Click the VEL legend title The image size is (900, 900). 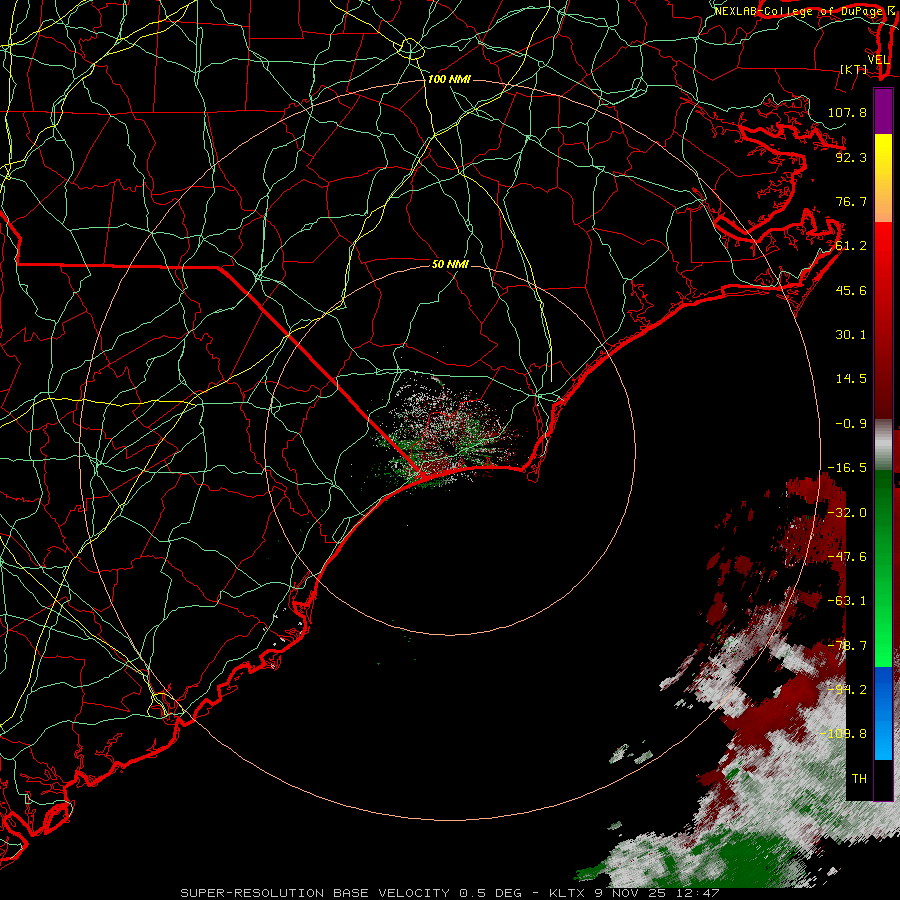pyautogui.click(x=878, y=60)
